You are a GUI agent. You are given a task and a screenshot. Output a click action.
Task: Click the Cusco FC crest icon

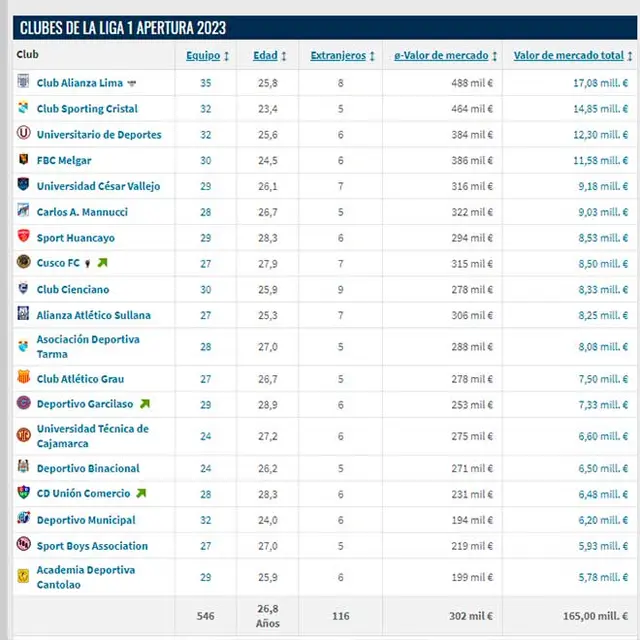(x=23, y=263)
